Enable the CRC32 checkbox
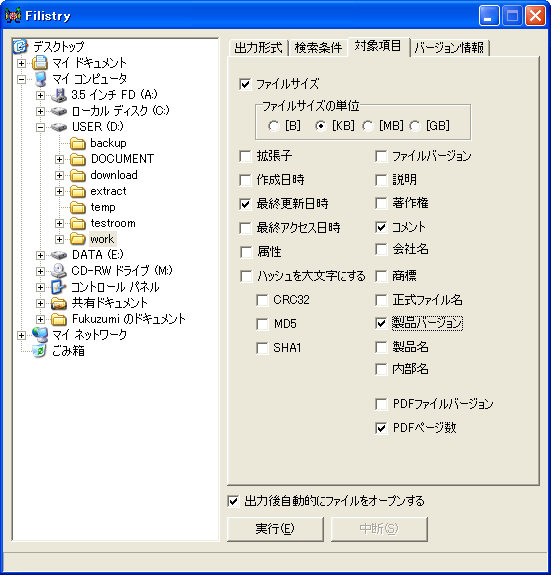The height and width of the screenshot is (575, 551). point(262,300)
